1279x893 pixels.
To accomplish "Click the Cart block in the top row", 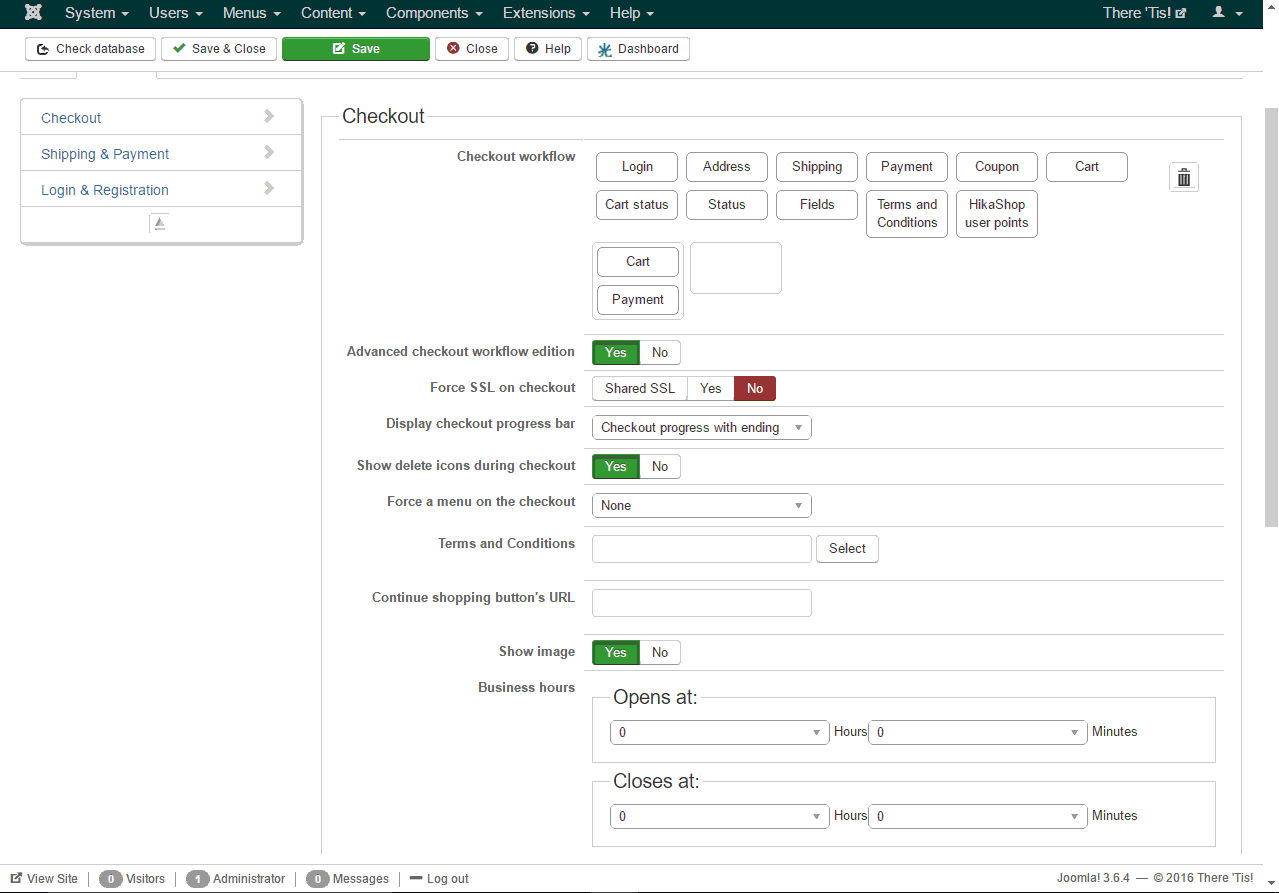I will 1087,166.
